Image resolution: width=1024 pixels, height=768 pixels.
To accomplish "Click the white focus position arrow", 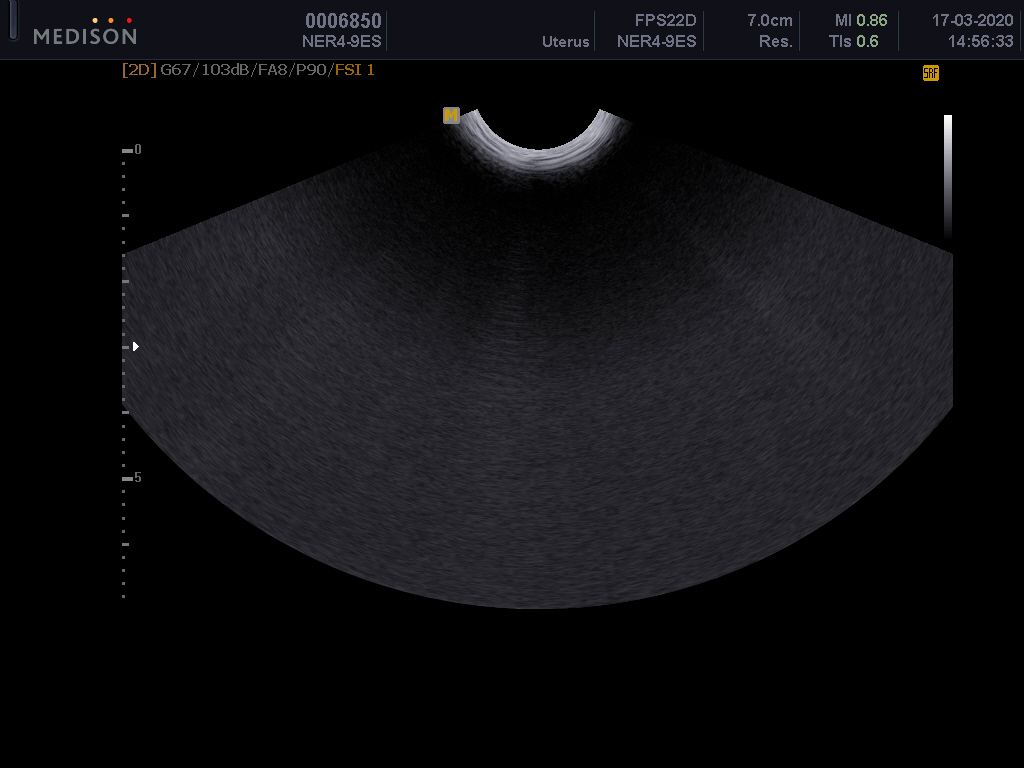I will (x=135, y=347).
